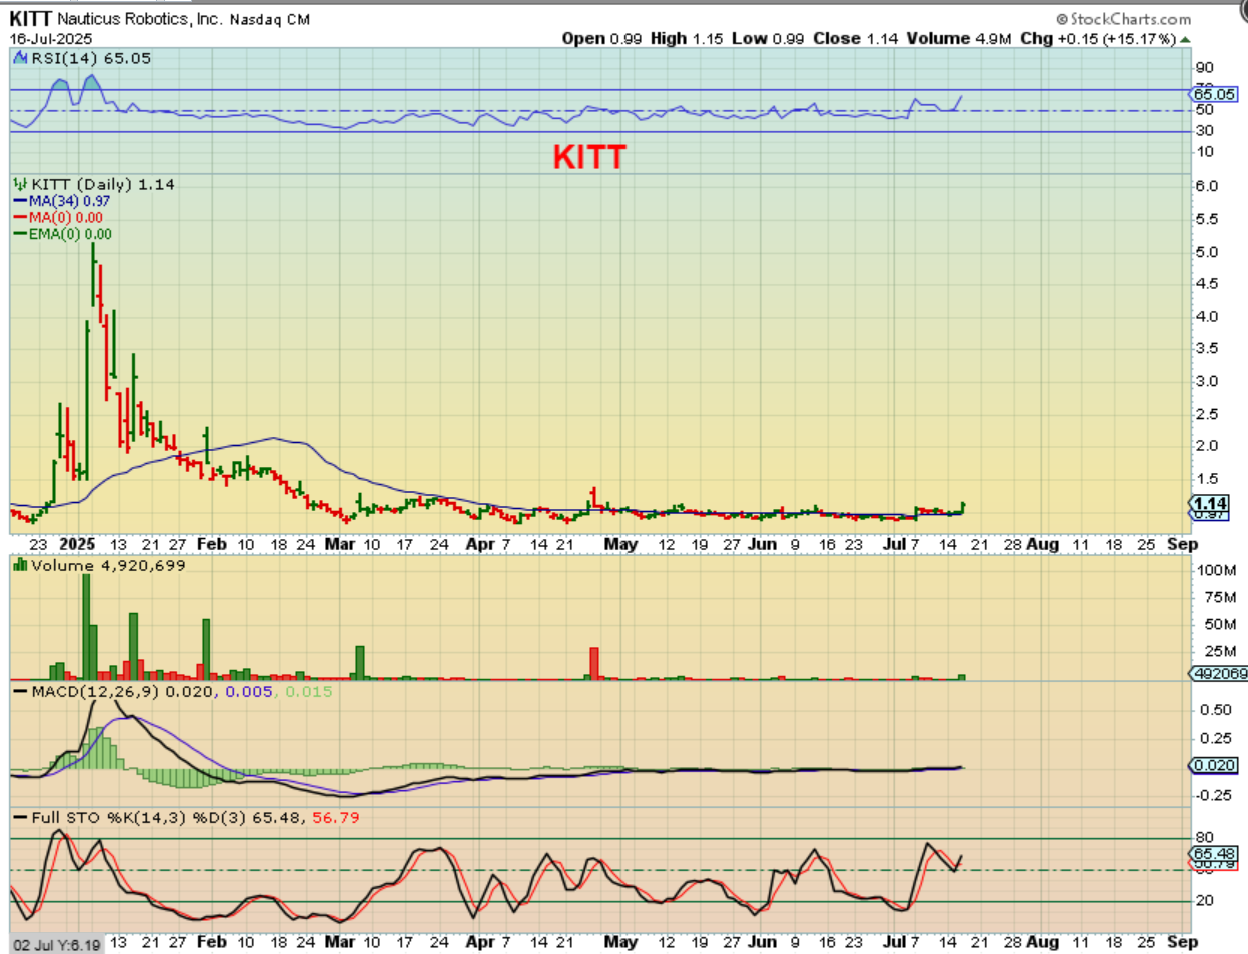Click the volume bars icon beside Volume label
The image size is (1248, 954).
tap(20, 565)
